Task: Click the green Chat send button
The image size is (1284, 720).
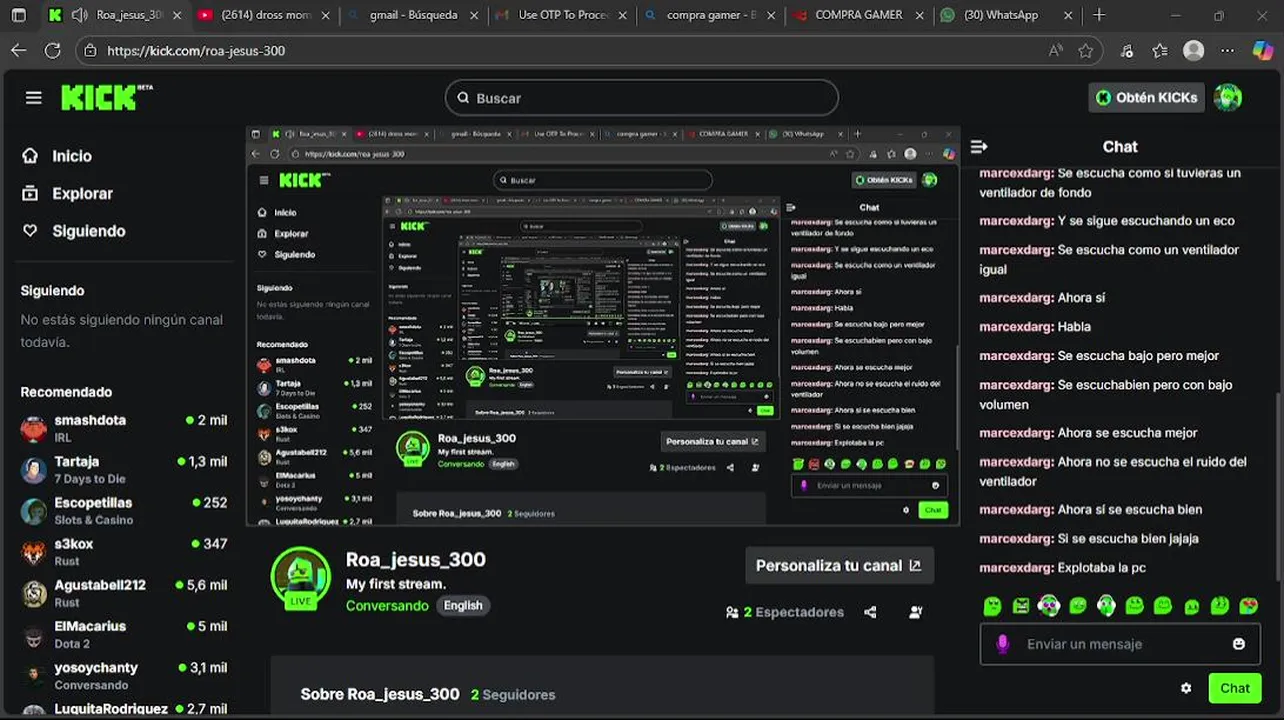Action: [x=1234, y=688]
